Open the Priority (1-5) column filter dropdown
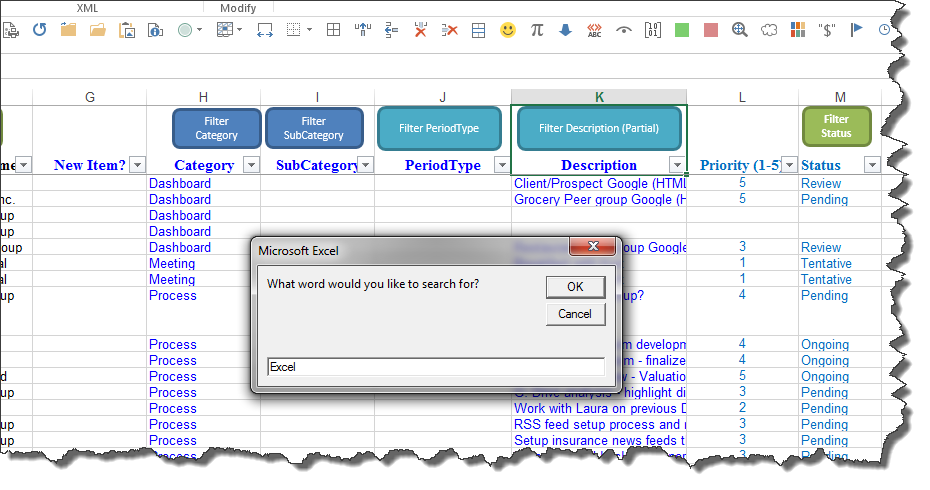Screen dimensions: 930x490 789,164
